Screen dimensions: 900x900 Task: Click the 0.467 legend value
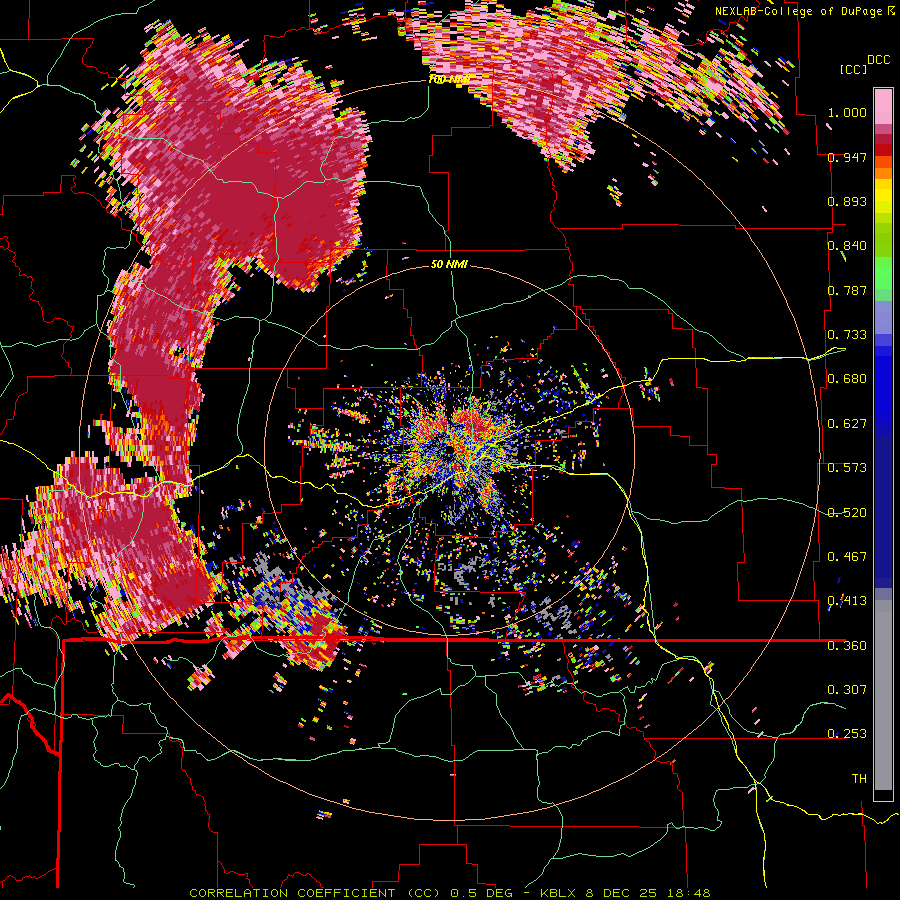pyautogui.click(x=847, y=557)
